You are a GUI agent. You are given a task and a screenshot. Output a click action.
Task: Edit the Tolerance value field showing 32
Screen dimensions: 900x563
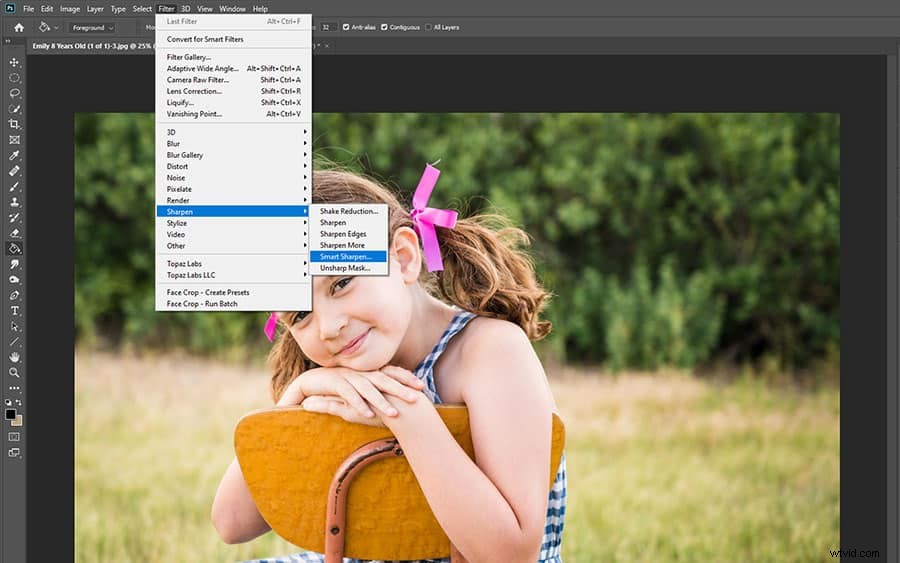point(327,27)
